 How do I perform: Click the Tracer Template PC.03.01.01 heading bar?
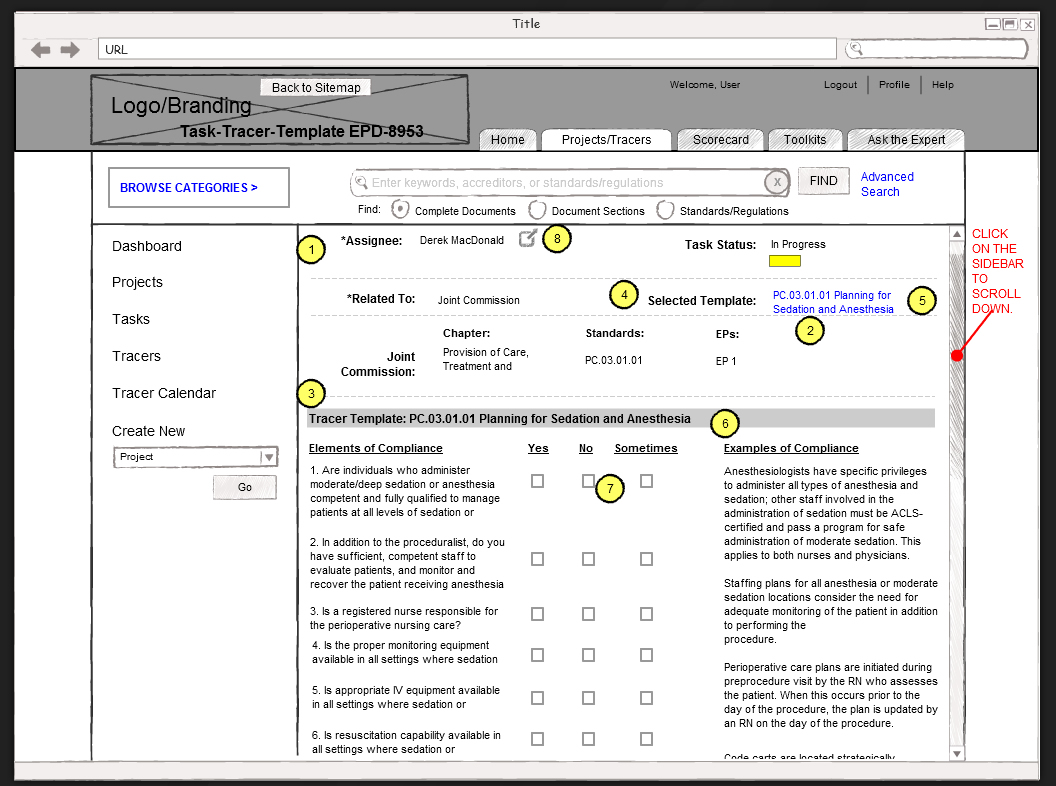point(621,418)
